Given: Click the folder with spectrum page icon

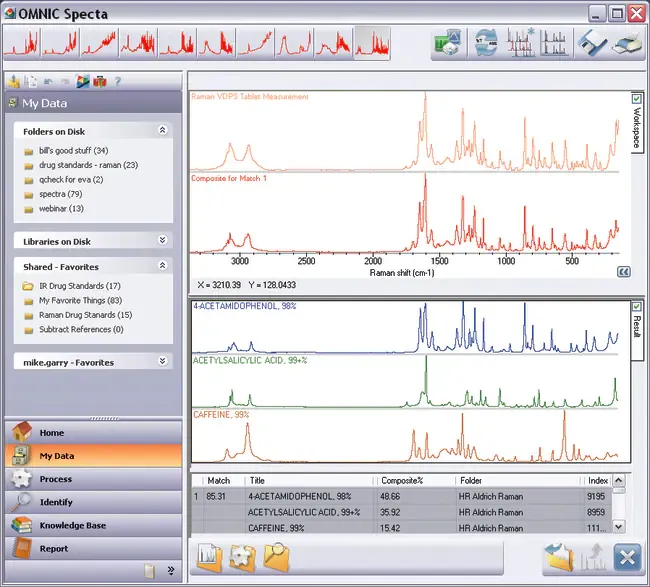Looking at the screenshot, I should 209,558.
